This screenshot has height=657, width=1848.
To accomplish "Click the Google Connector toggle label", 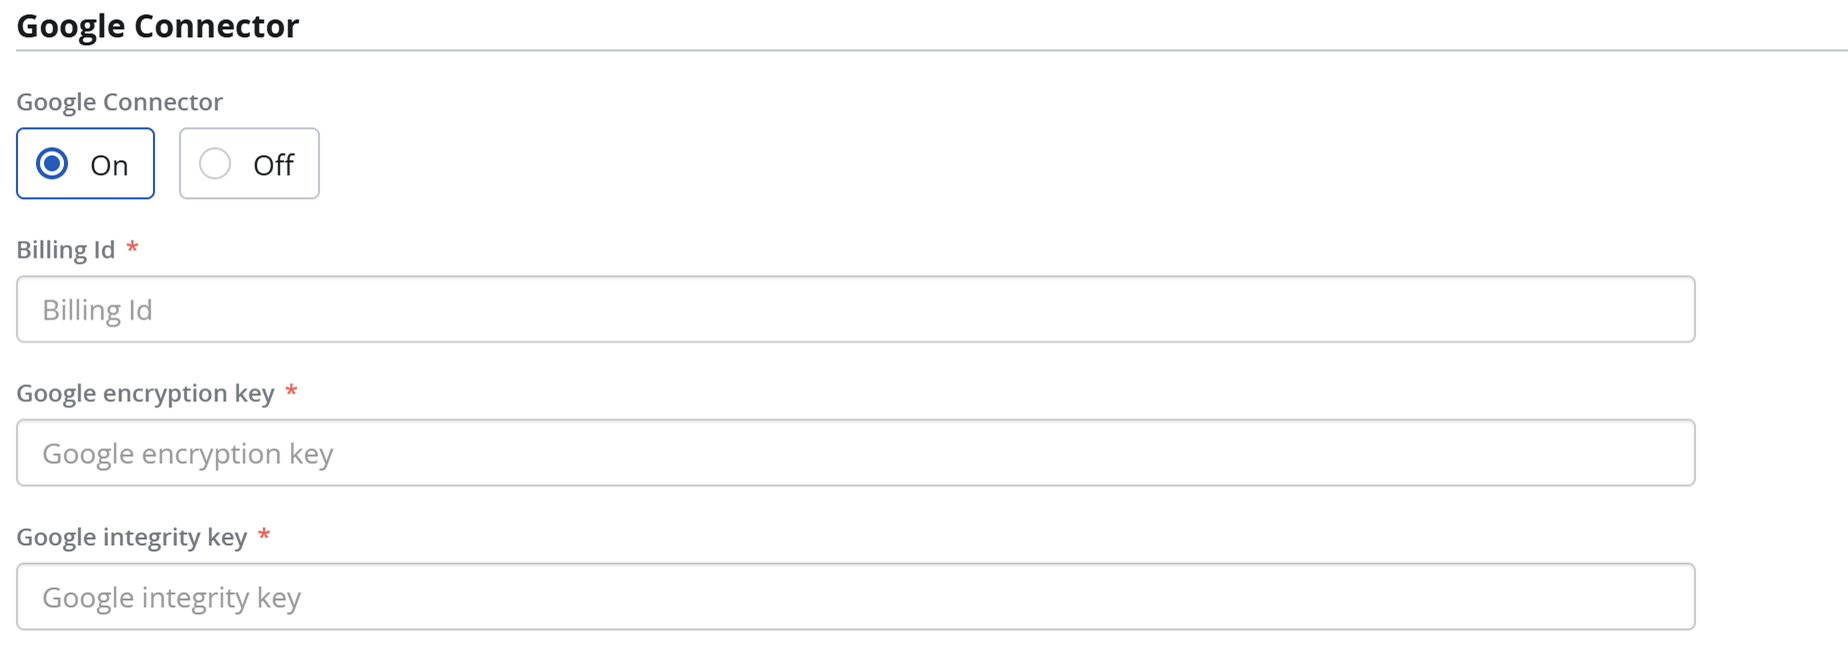I will click(x=119, y=102).
